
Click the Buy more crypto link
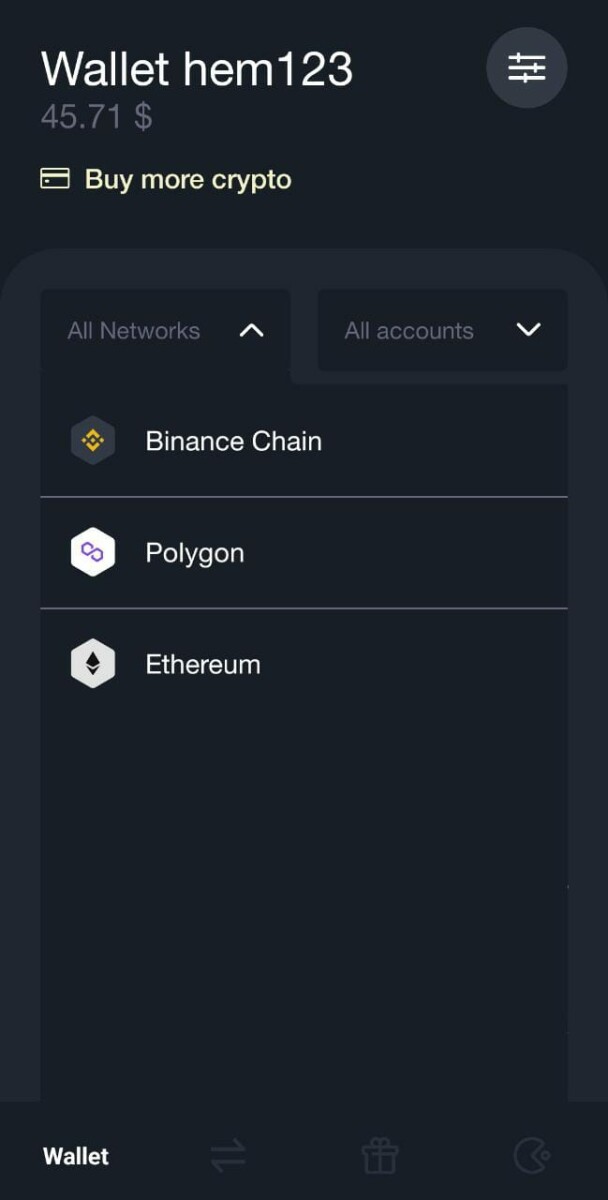188,180
